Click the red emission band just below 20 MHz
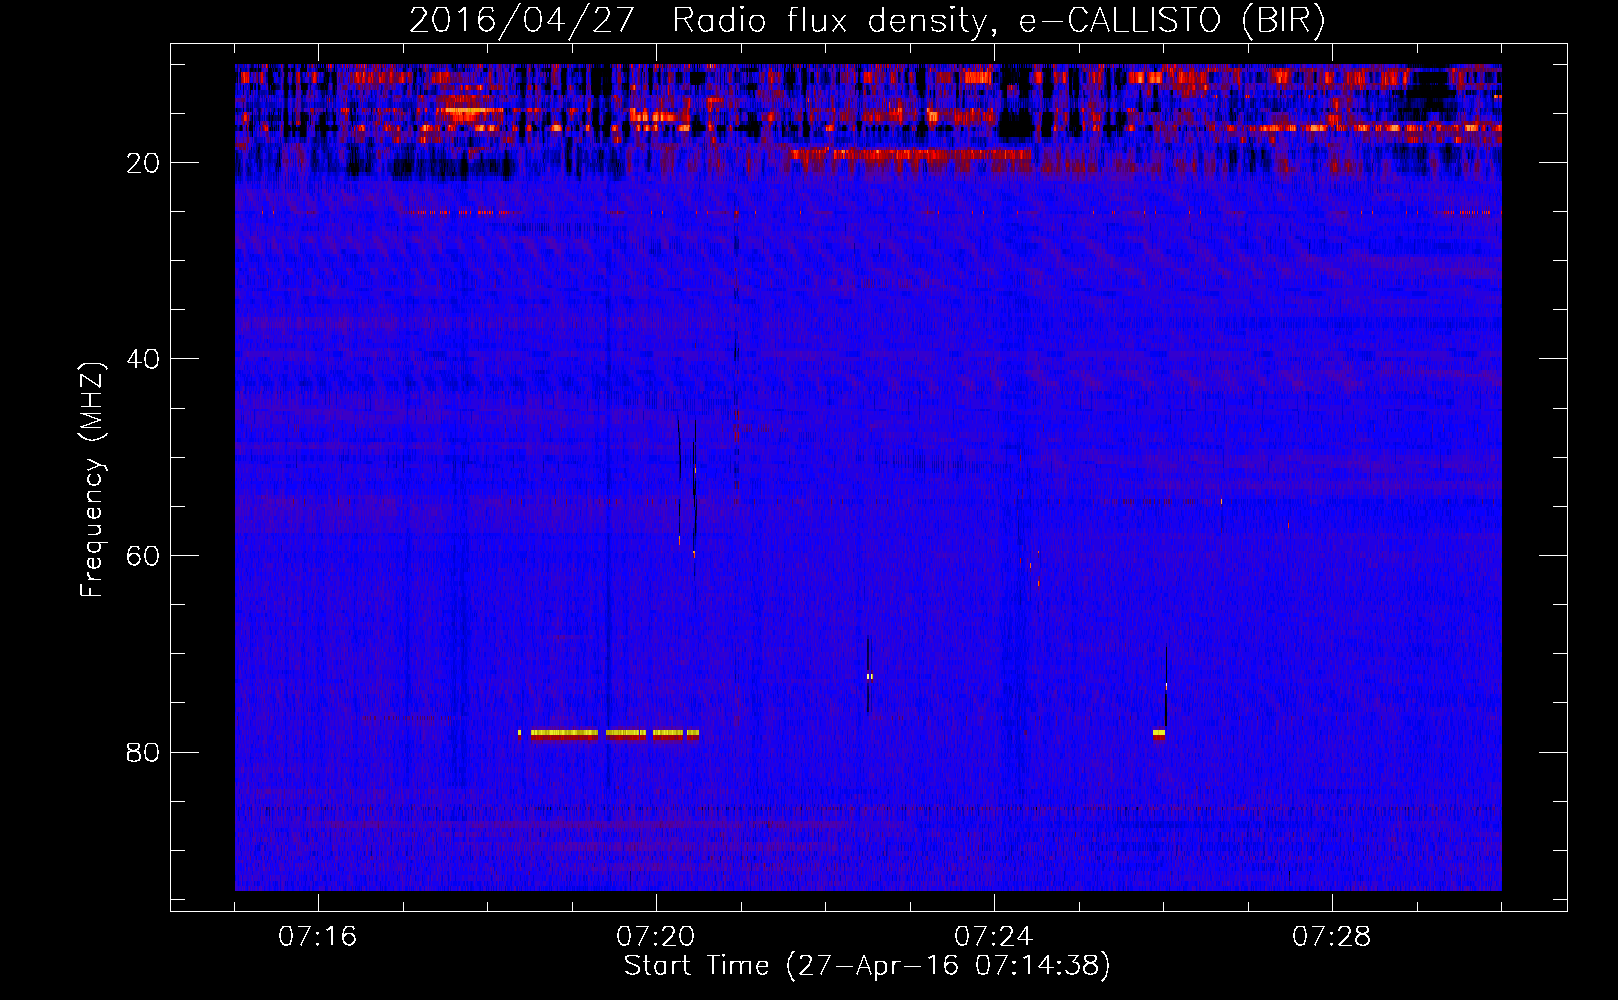This screenshot has height=1000, width=1618. pos(910,154)
